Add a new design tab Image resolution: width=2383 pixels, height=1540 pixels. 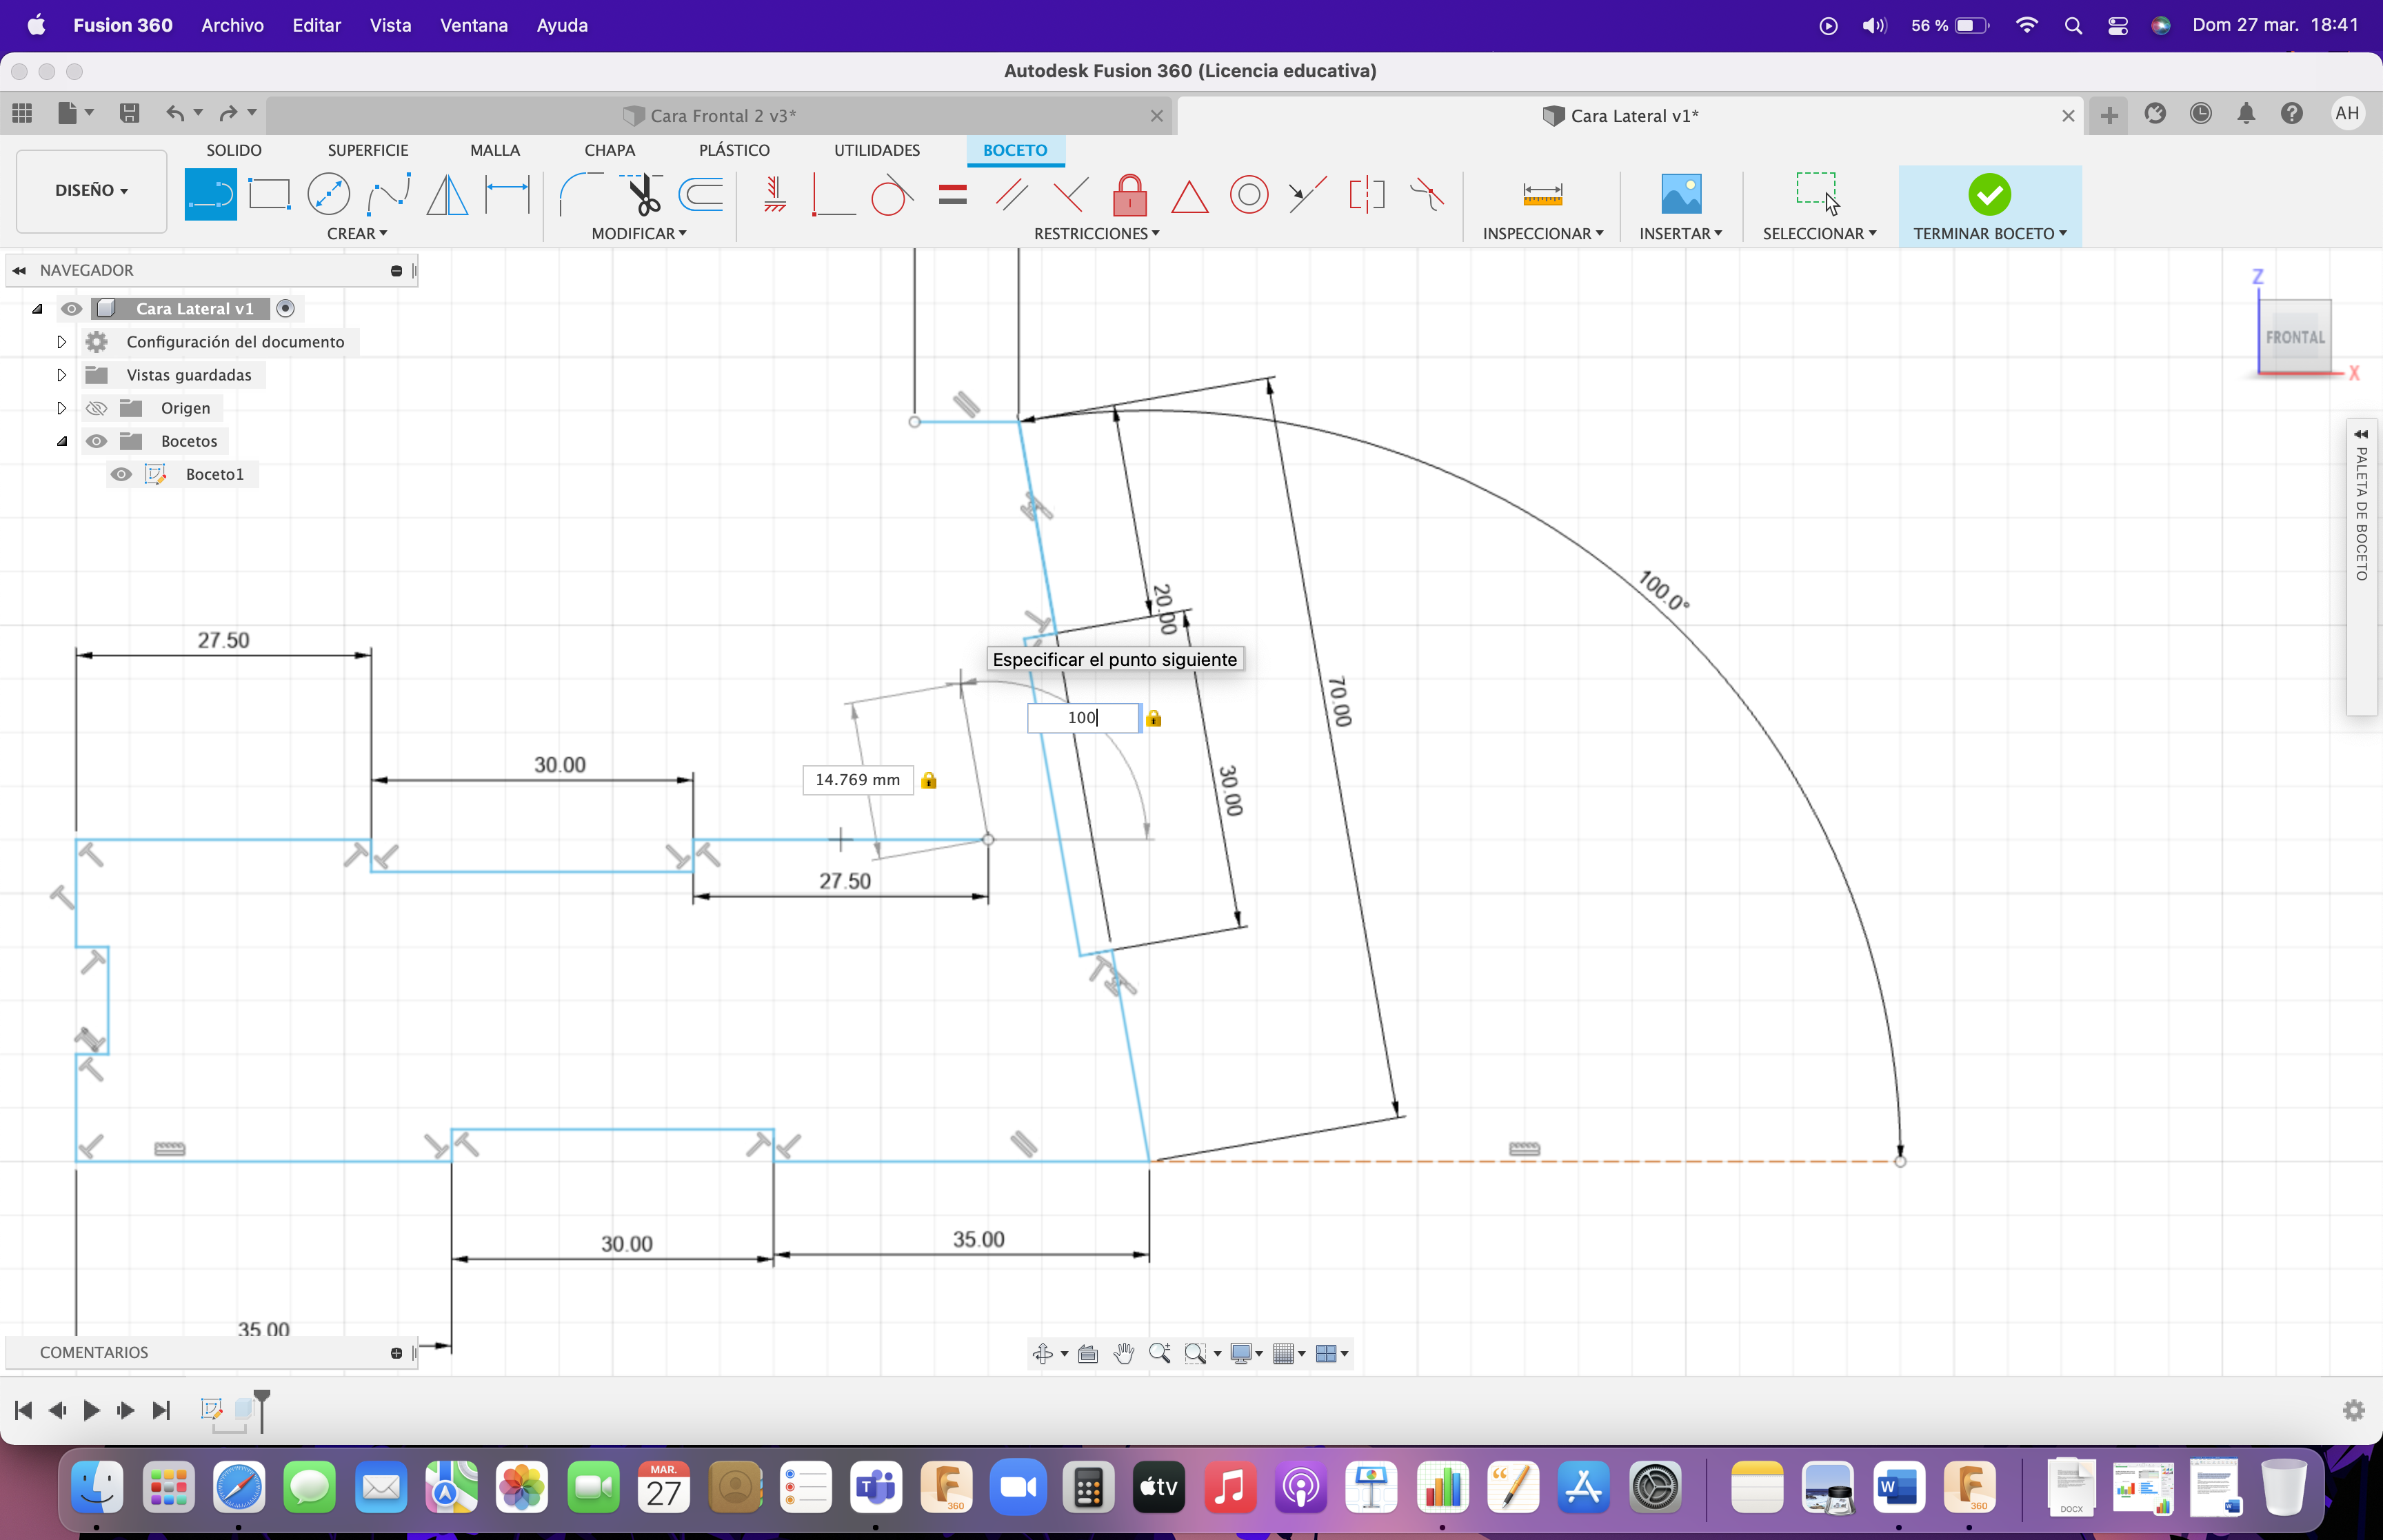point(2109,115)
